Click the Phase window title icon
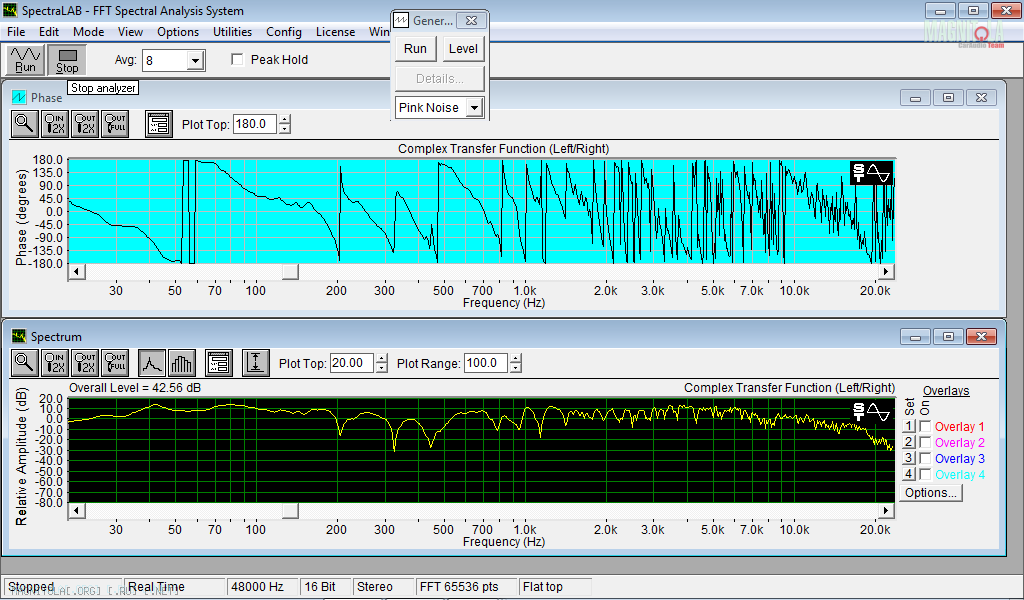The width and height of the screenshot is (1024, 600). coord(19,97)
